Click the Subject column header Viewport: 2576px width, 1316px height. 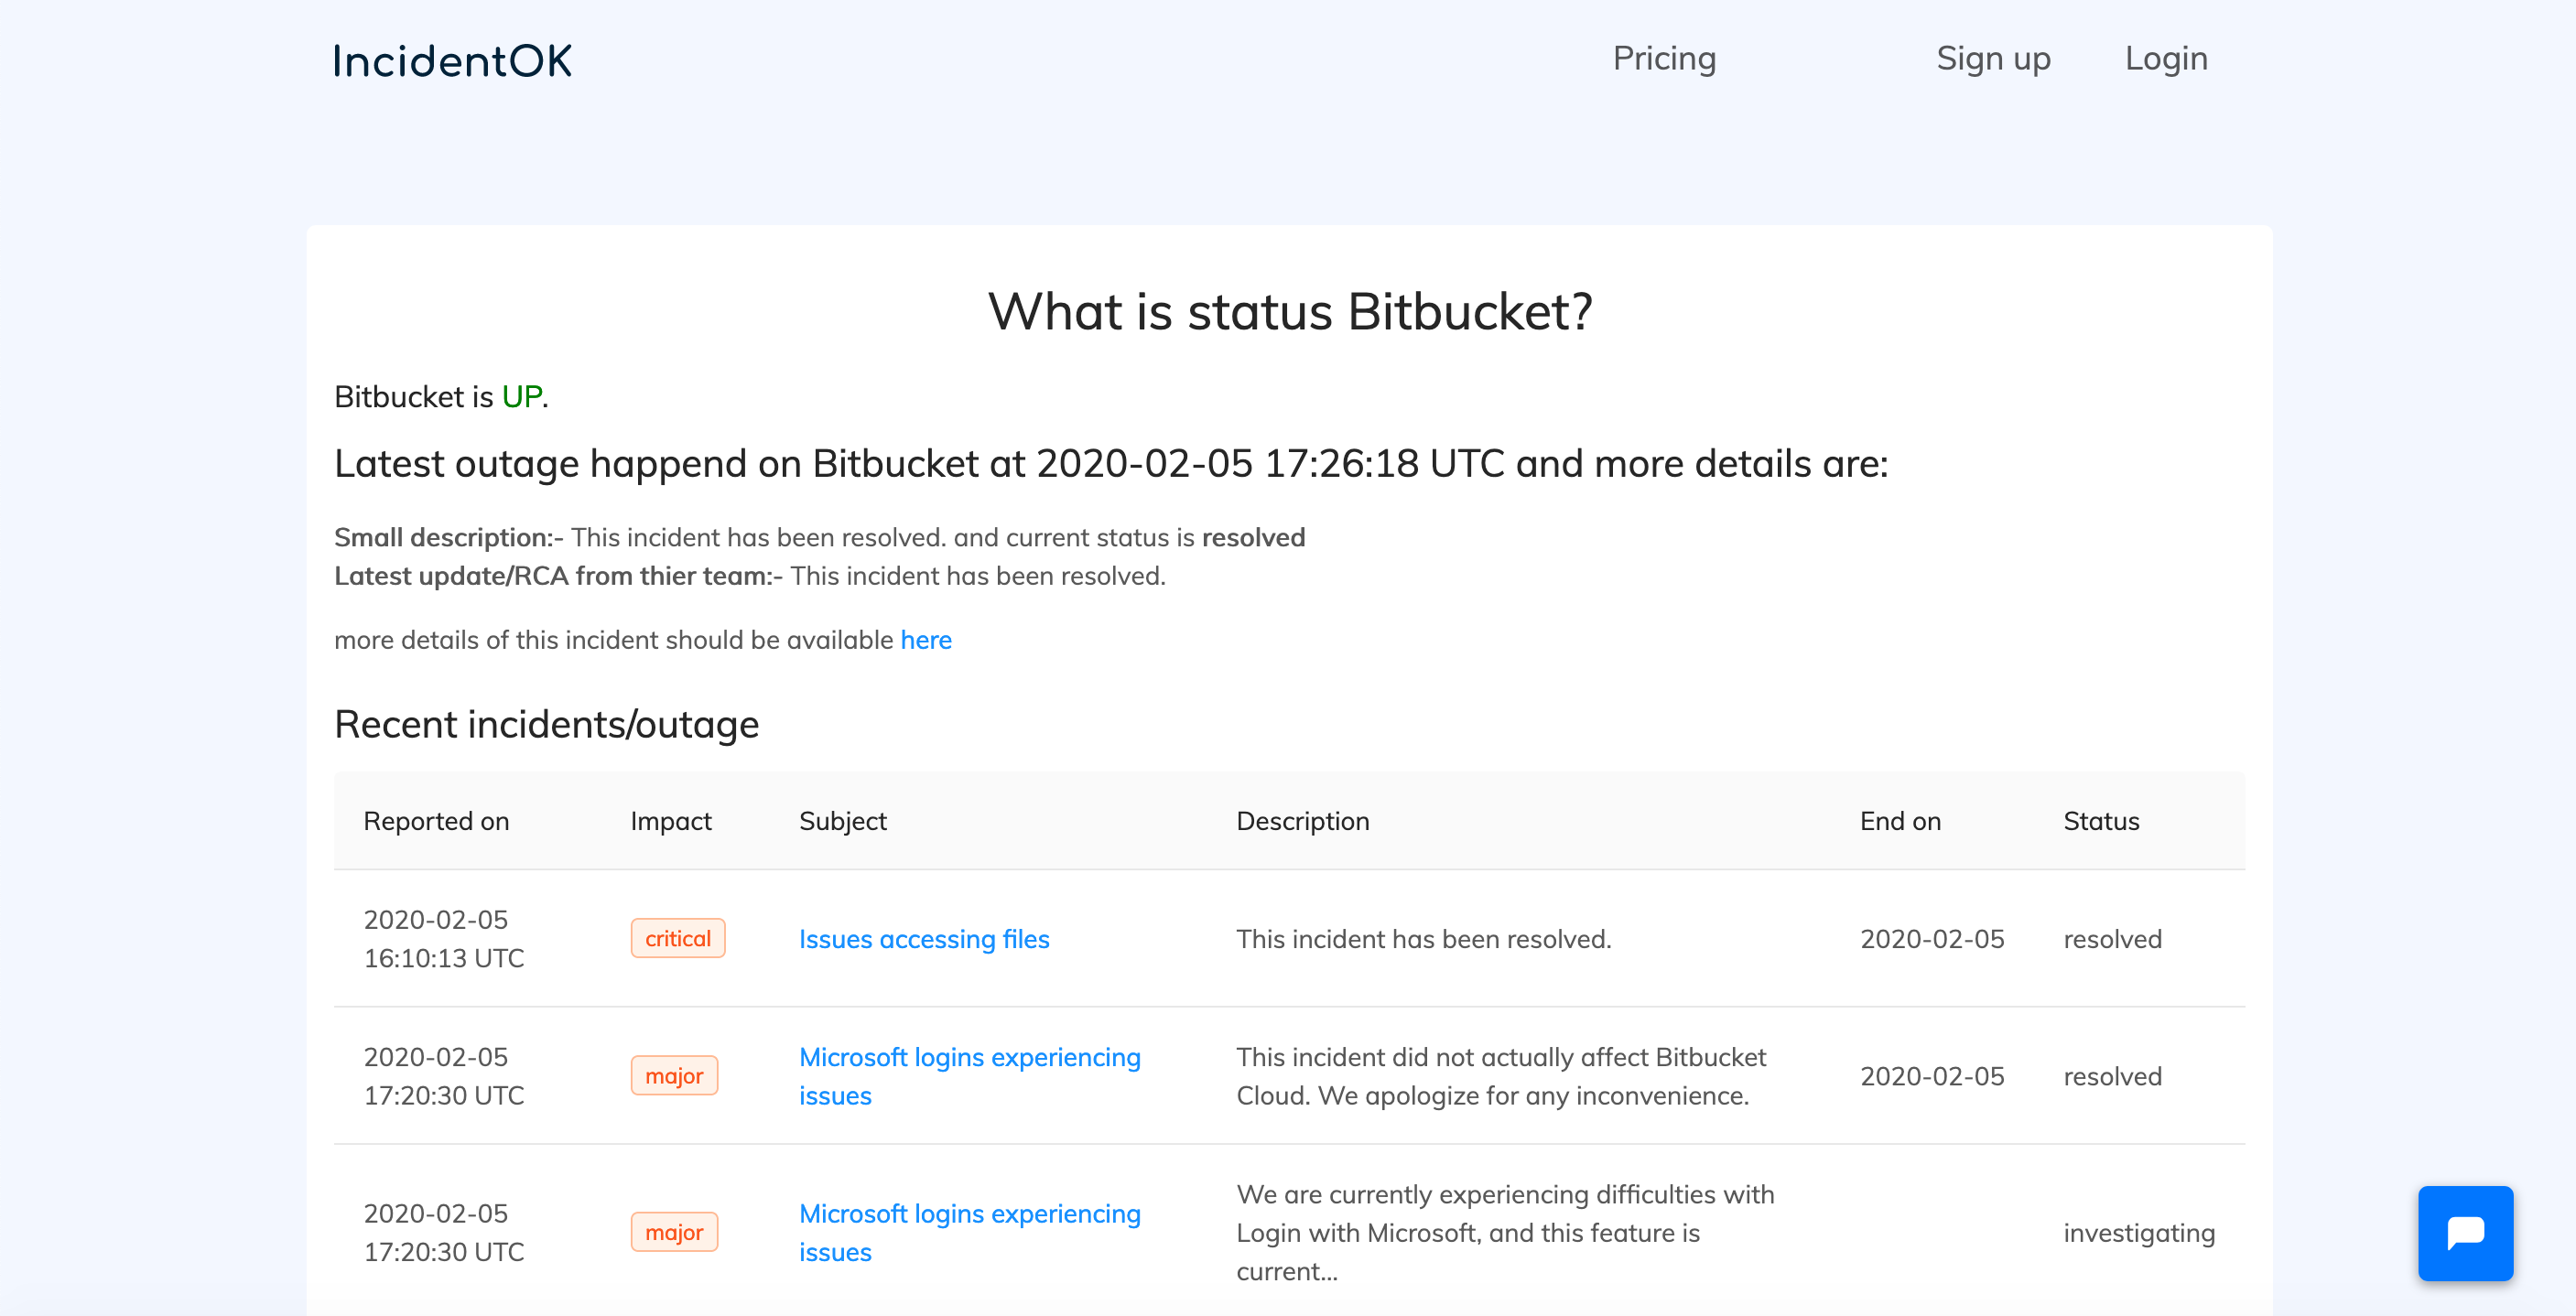coord(843,821)
